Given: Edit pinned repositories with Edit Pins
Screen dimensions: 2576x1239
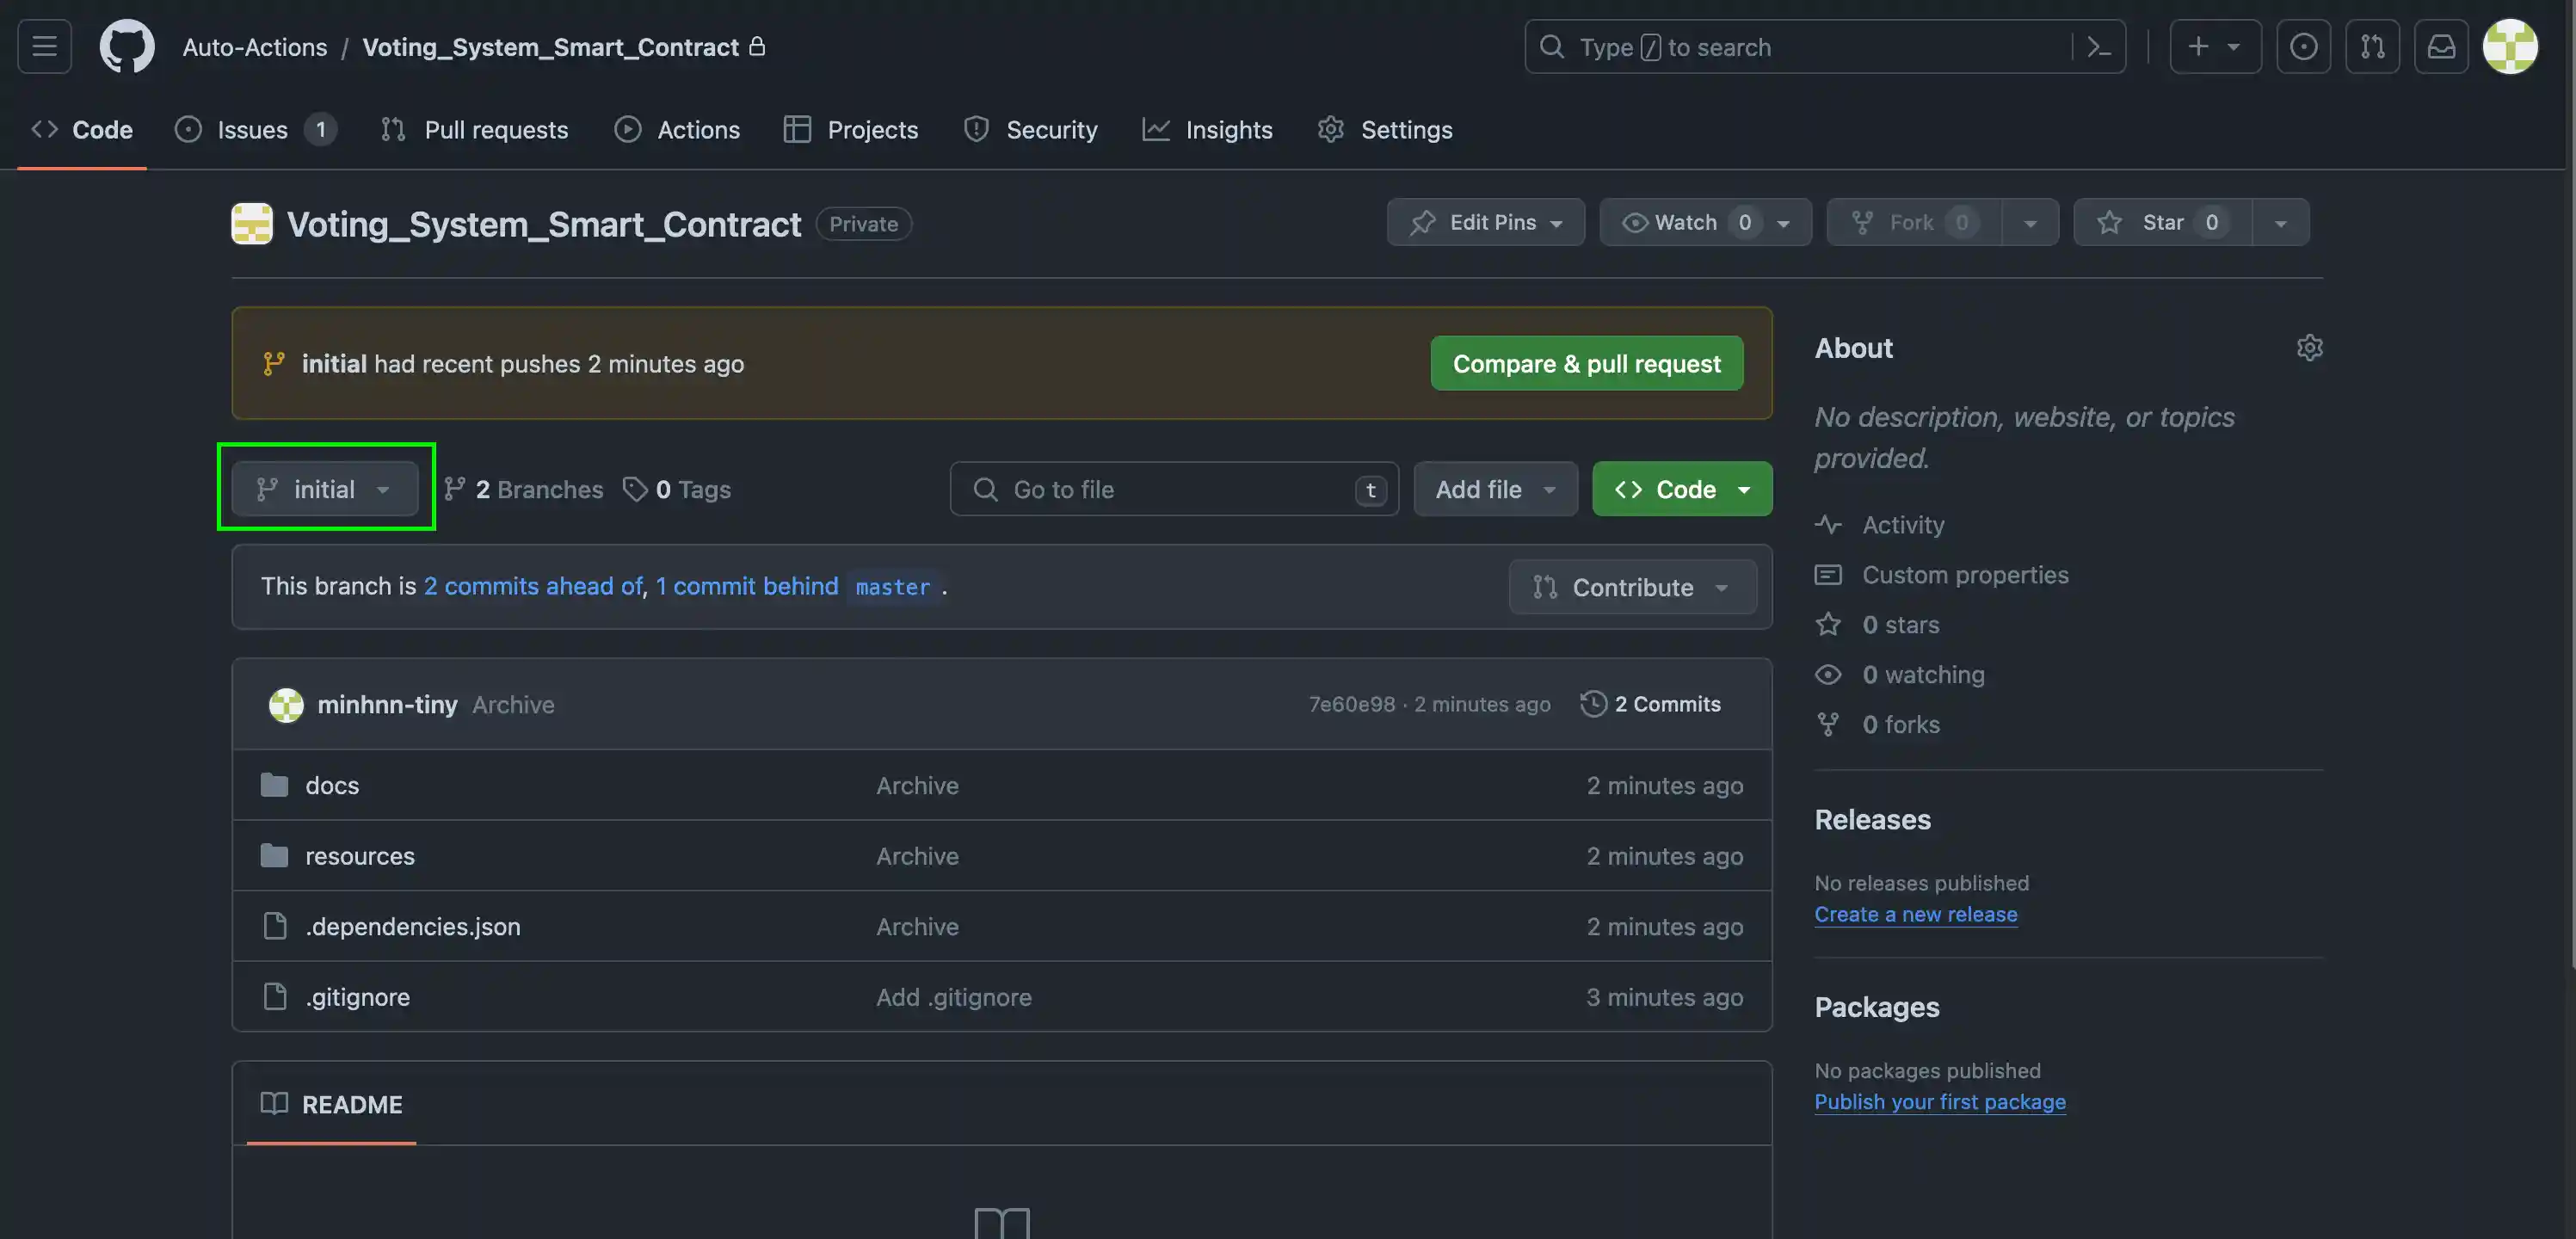Looking at the screenshot, I should 1485,222.
